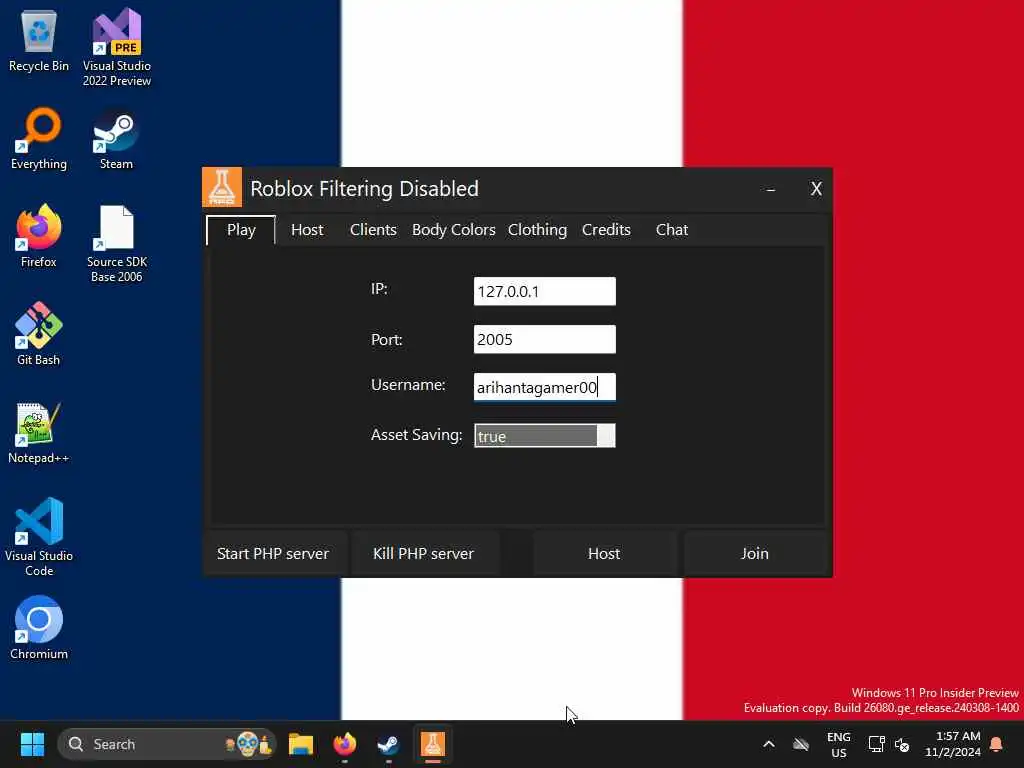Select the Chromium desktop icon
Image resolution: width=1024 pixels, height=768 pixels.
coord(39,628)
